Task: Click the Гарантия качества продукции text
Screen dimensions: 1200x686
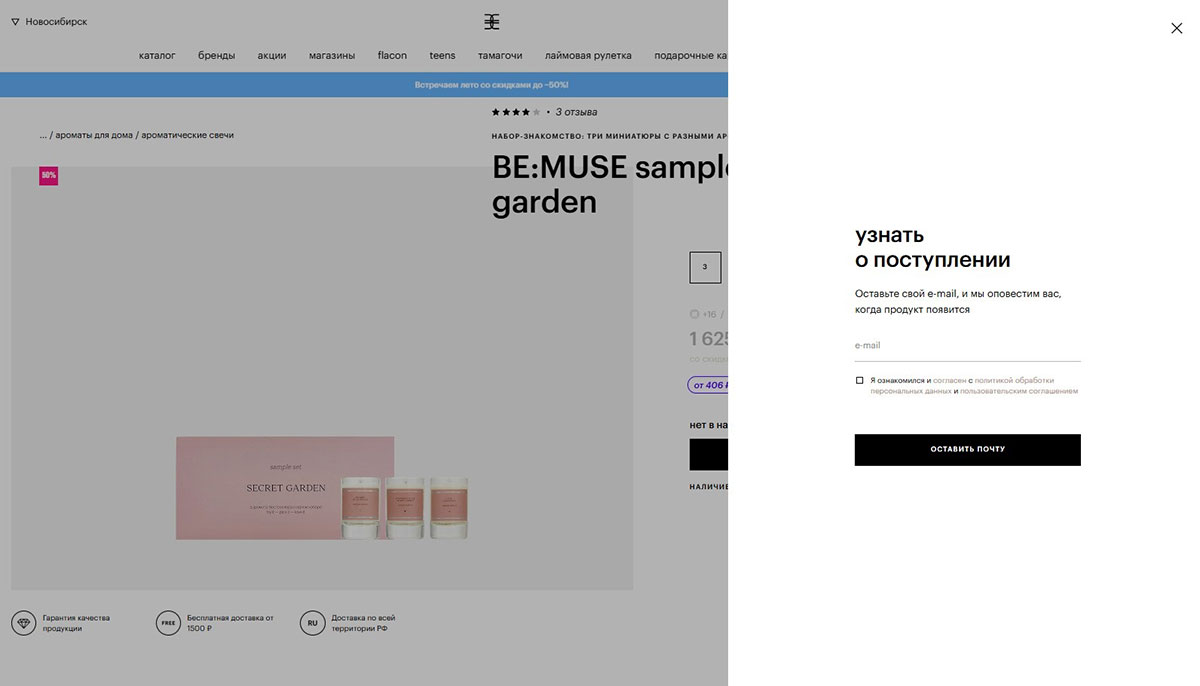Action: (76, 623)
